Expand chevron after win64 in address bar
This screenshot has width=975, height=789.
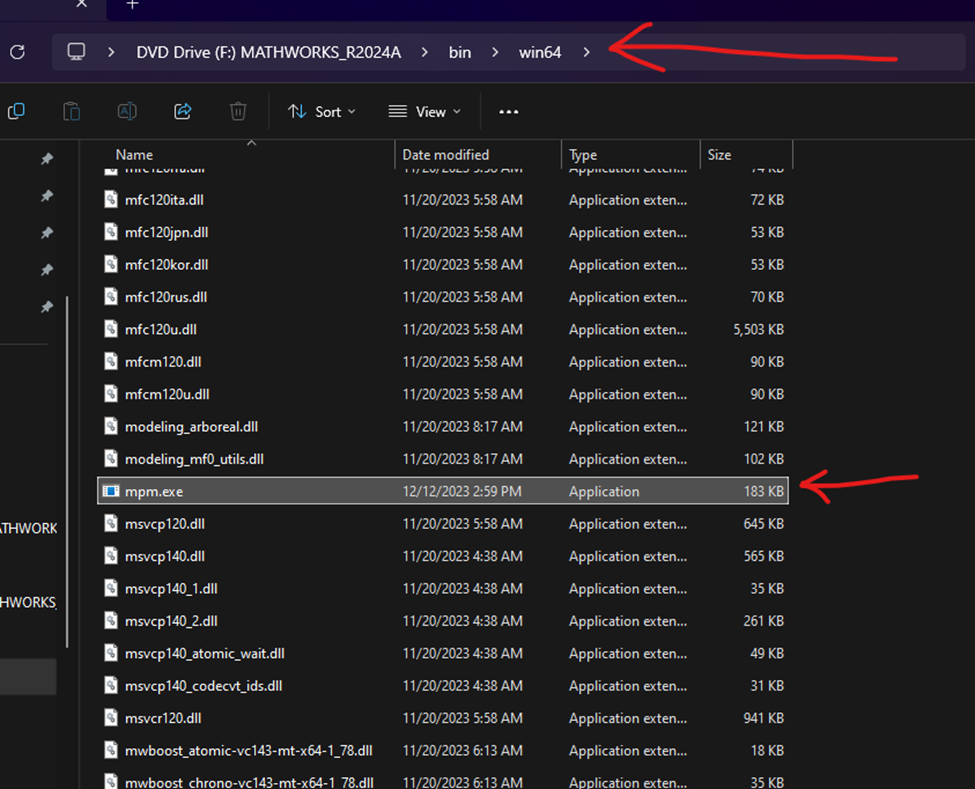(x=586, y=52)
